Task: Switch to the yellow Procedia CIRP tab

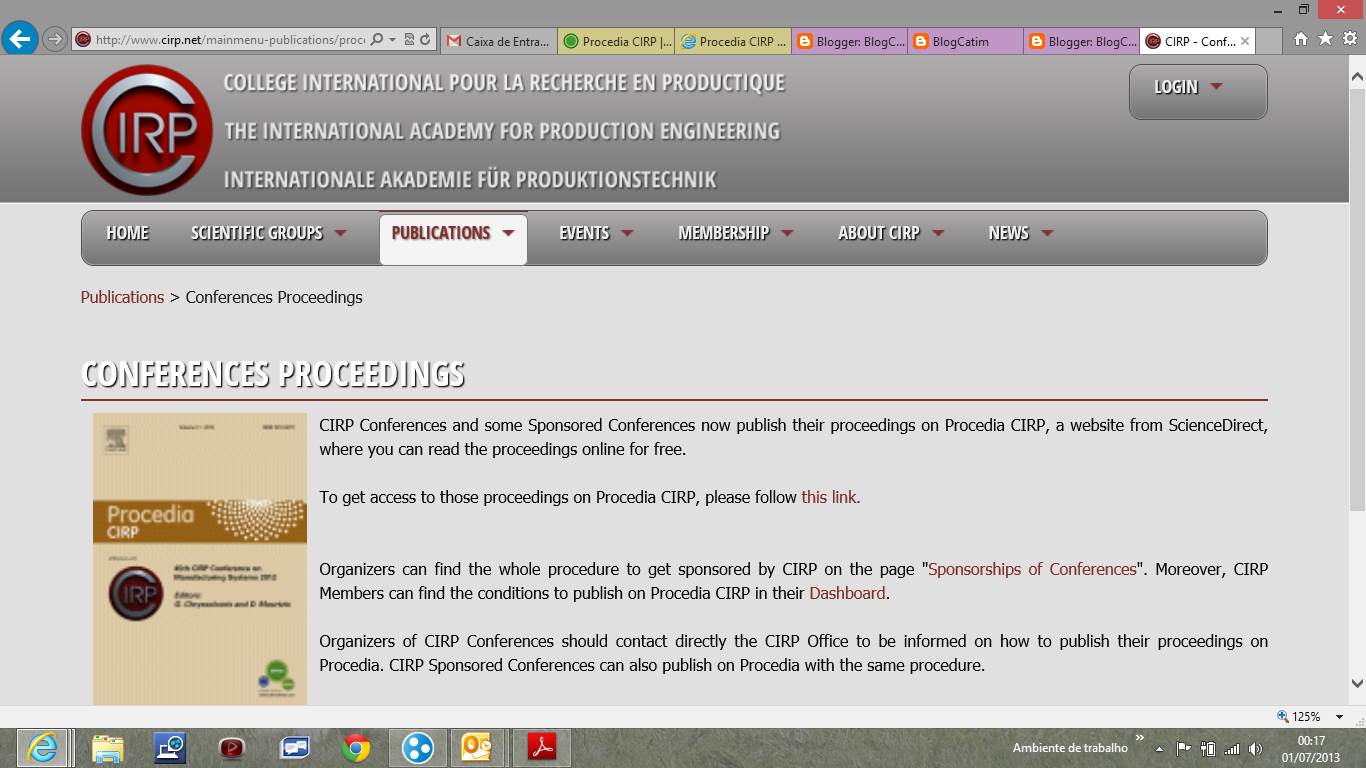Action: tap(733, 41)
